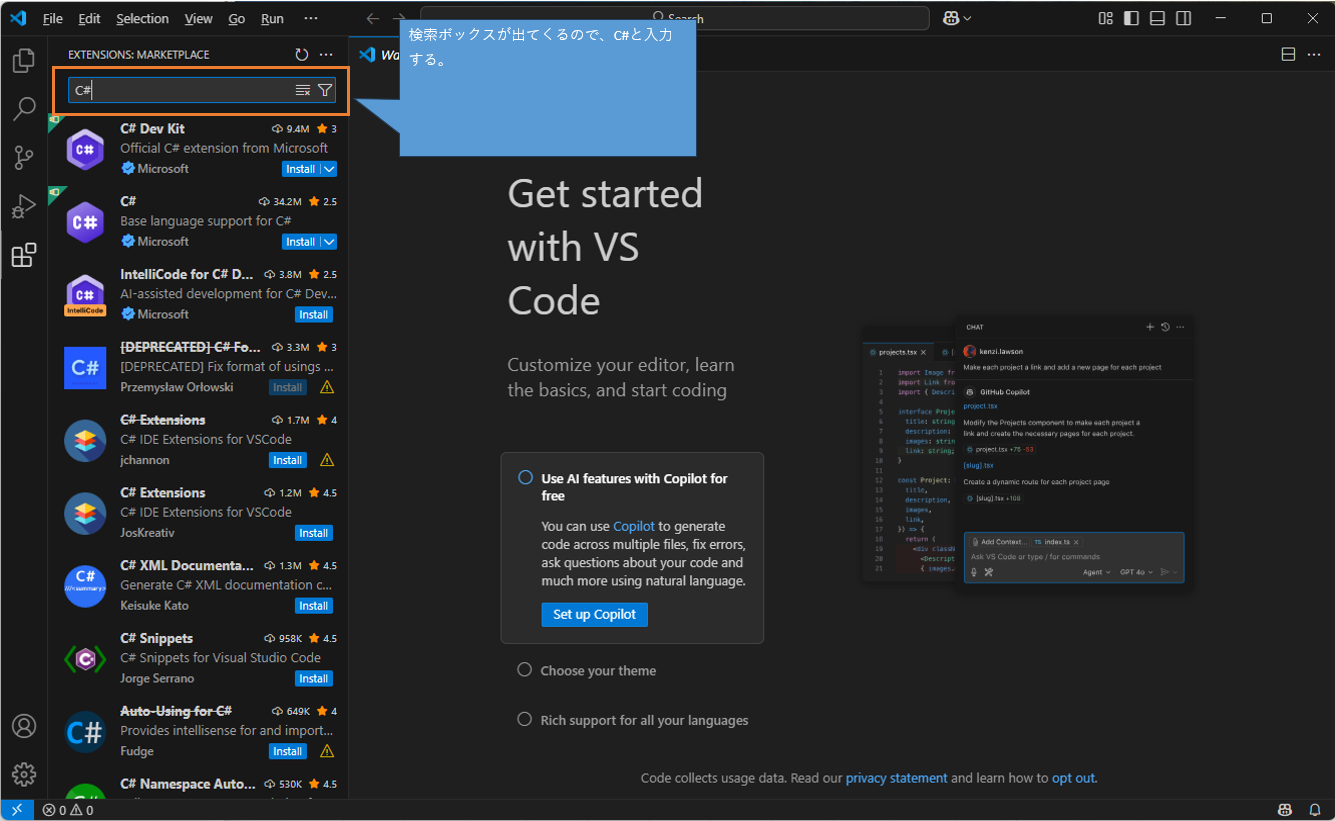Viewport: 1335px width, 821px height.
Task: Open the Source Control view
Action: pos(24,158)
